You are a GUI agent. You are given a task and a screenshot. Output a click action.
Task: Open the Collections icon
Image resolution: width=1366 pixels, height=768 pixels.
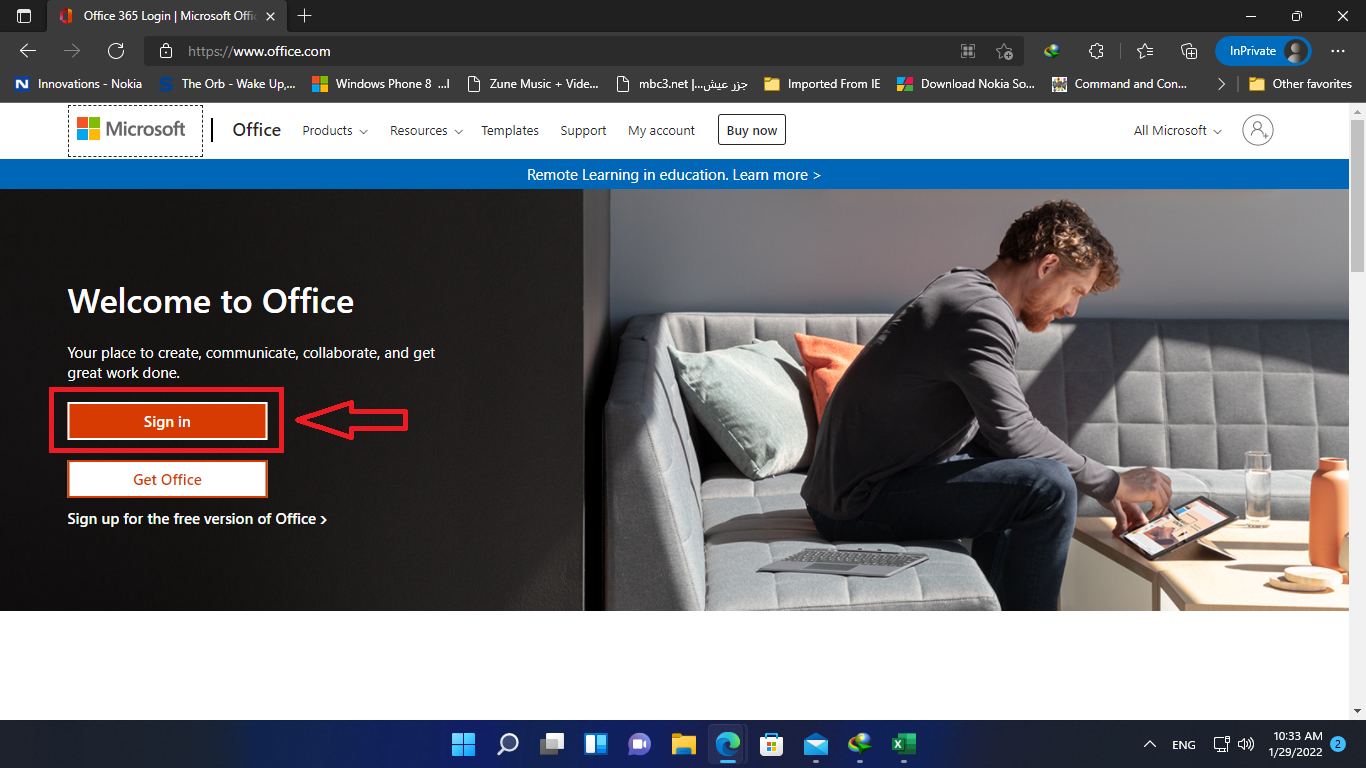click(x=1189, y=51)
